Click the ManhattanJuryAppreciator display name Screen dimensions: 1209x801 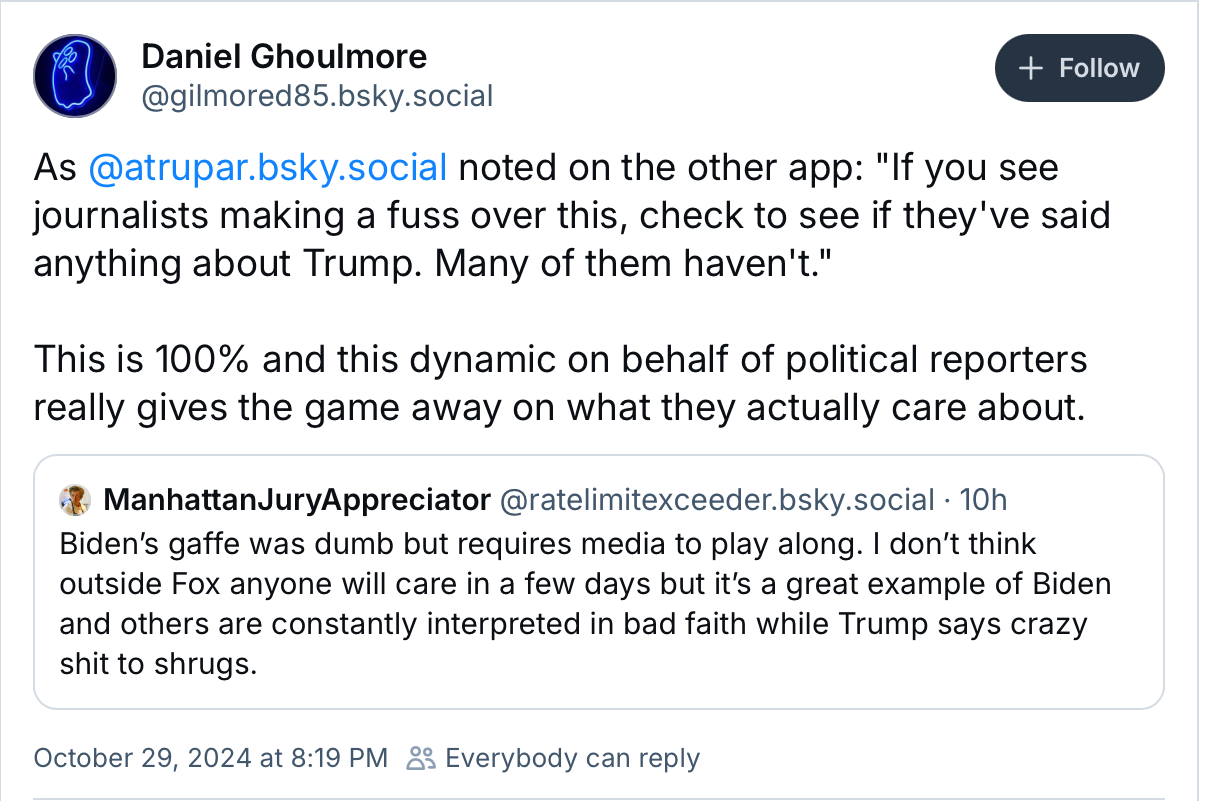tap(297, 499)
